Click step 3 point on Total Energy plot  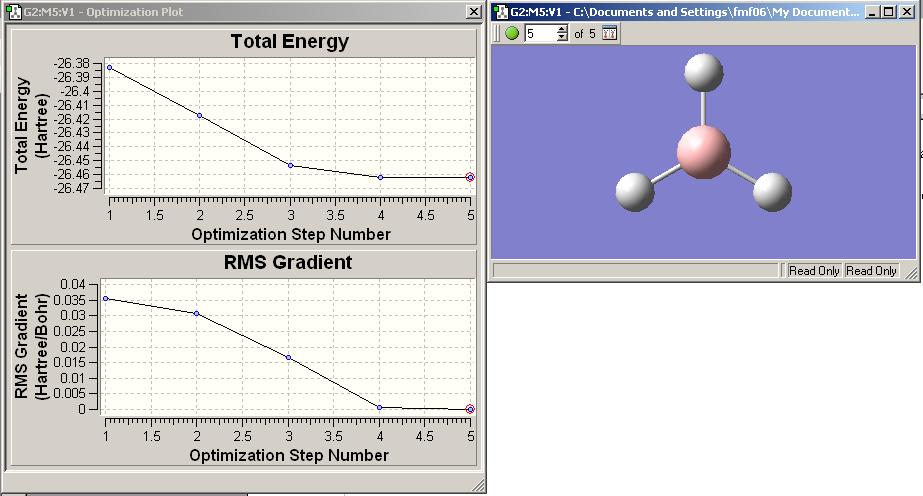coord(291,165)
